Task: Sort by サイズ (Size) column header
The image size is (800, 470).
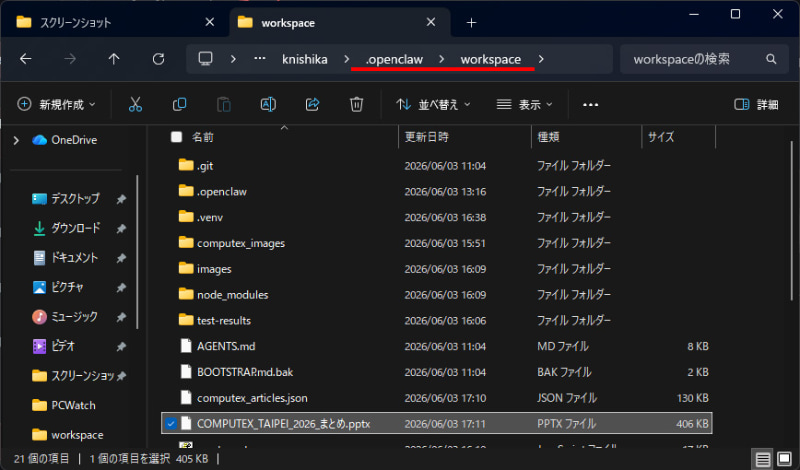Action: pos(661,137)
